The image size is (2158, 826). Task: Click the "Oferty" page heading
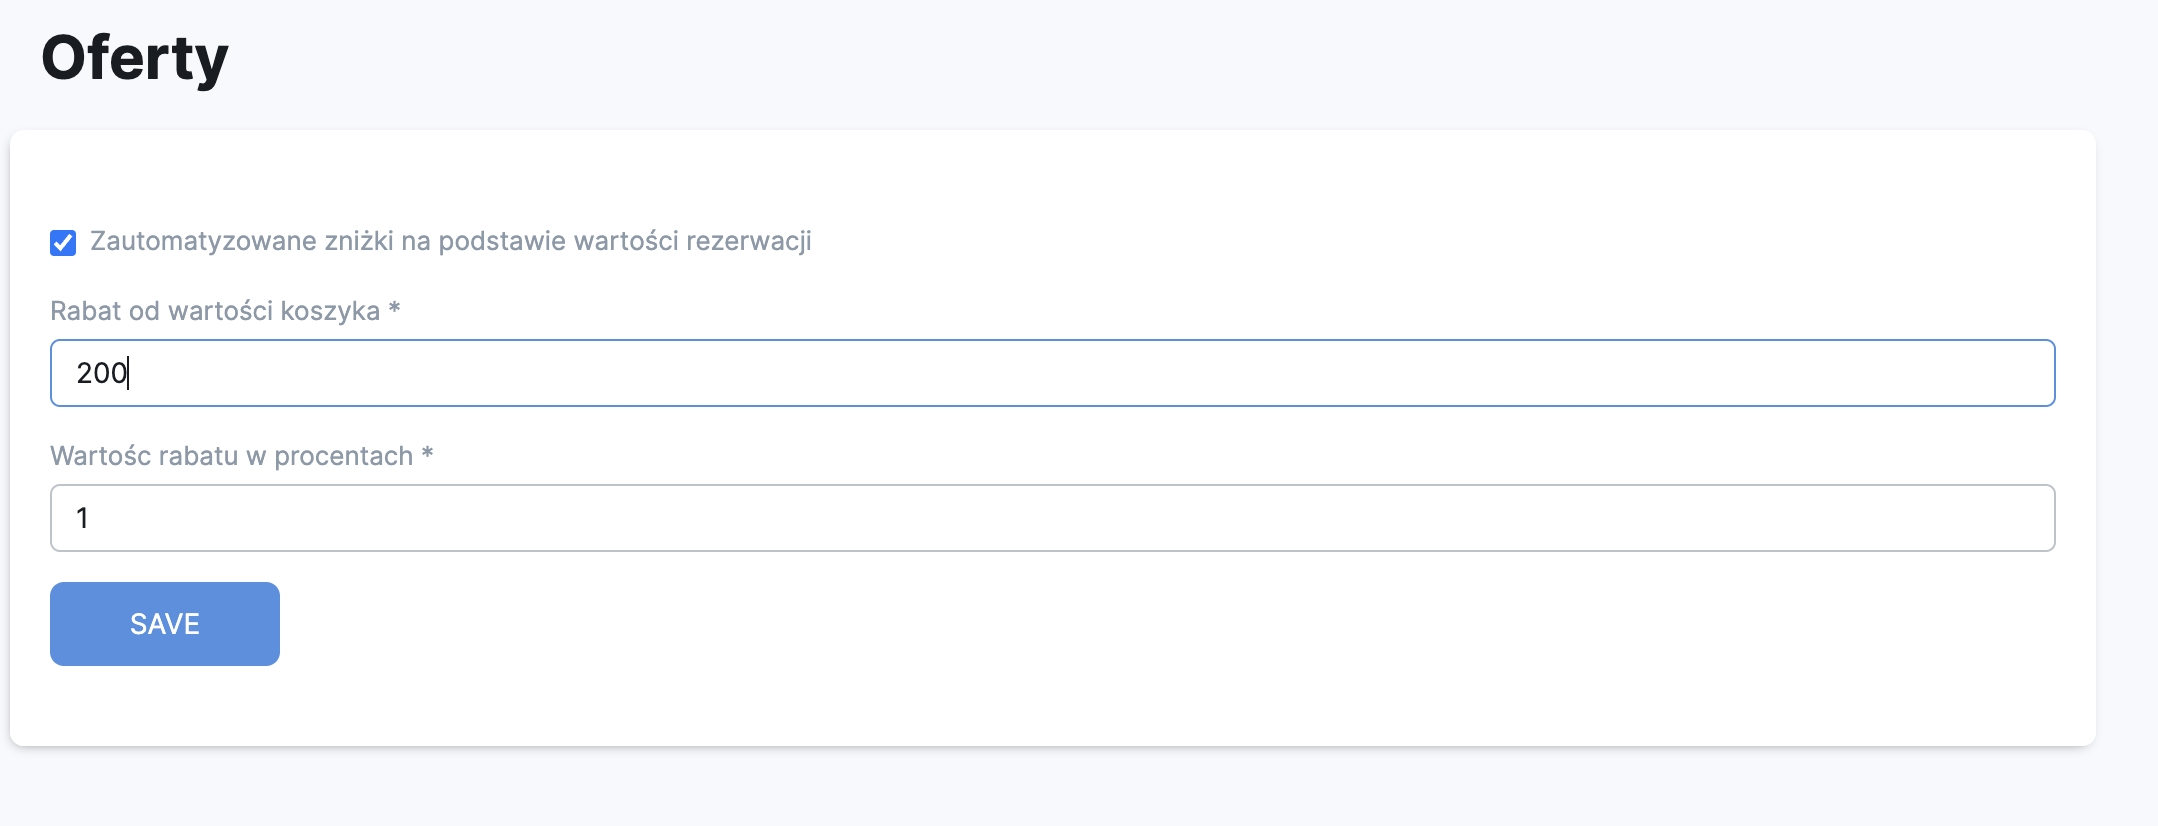pyautogui.click(x=135, y=58)
